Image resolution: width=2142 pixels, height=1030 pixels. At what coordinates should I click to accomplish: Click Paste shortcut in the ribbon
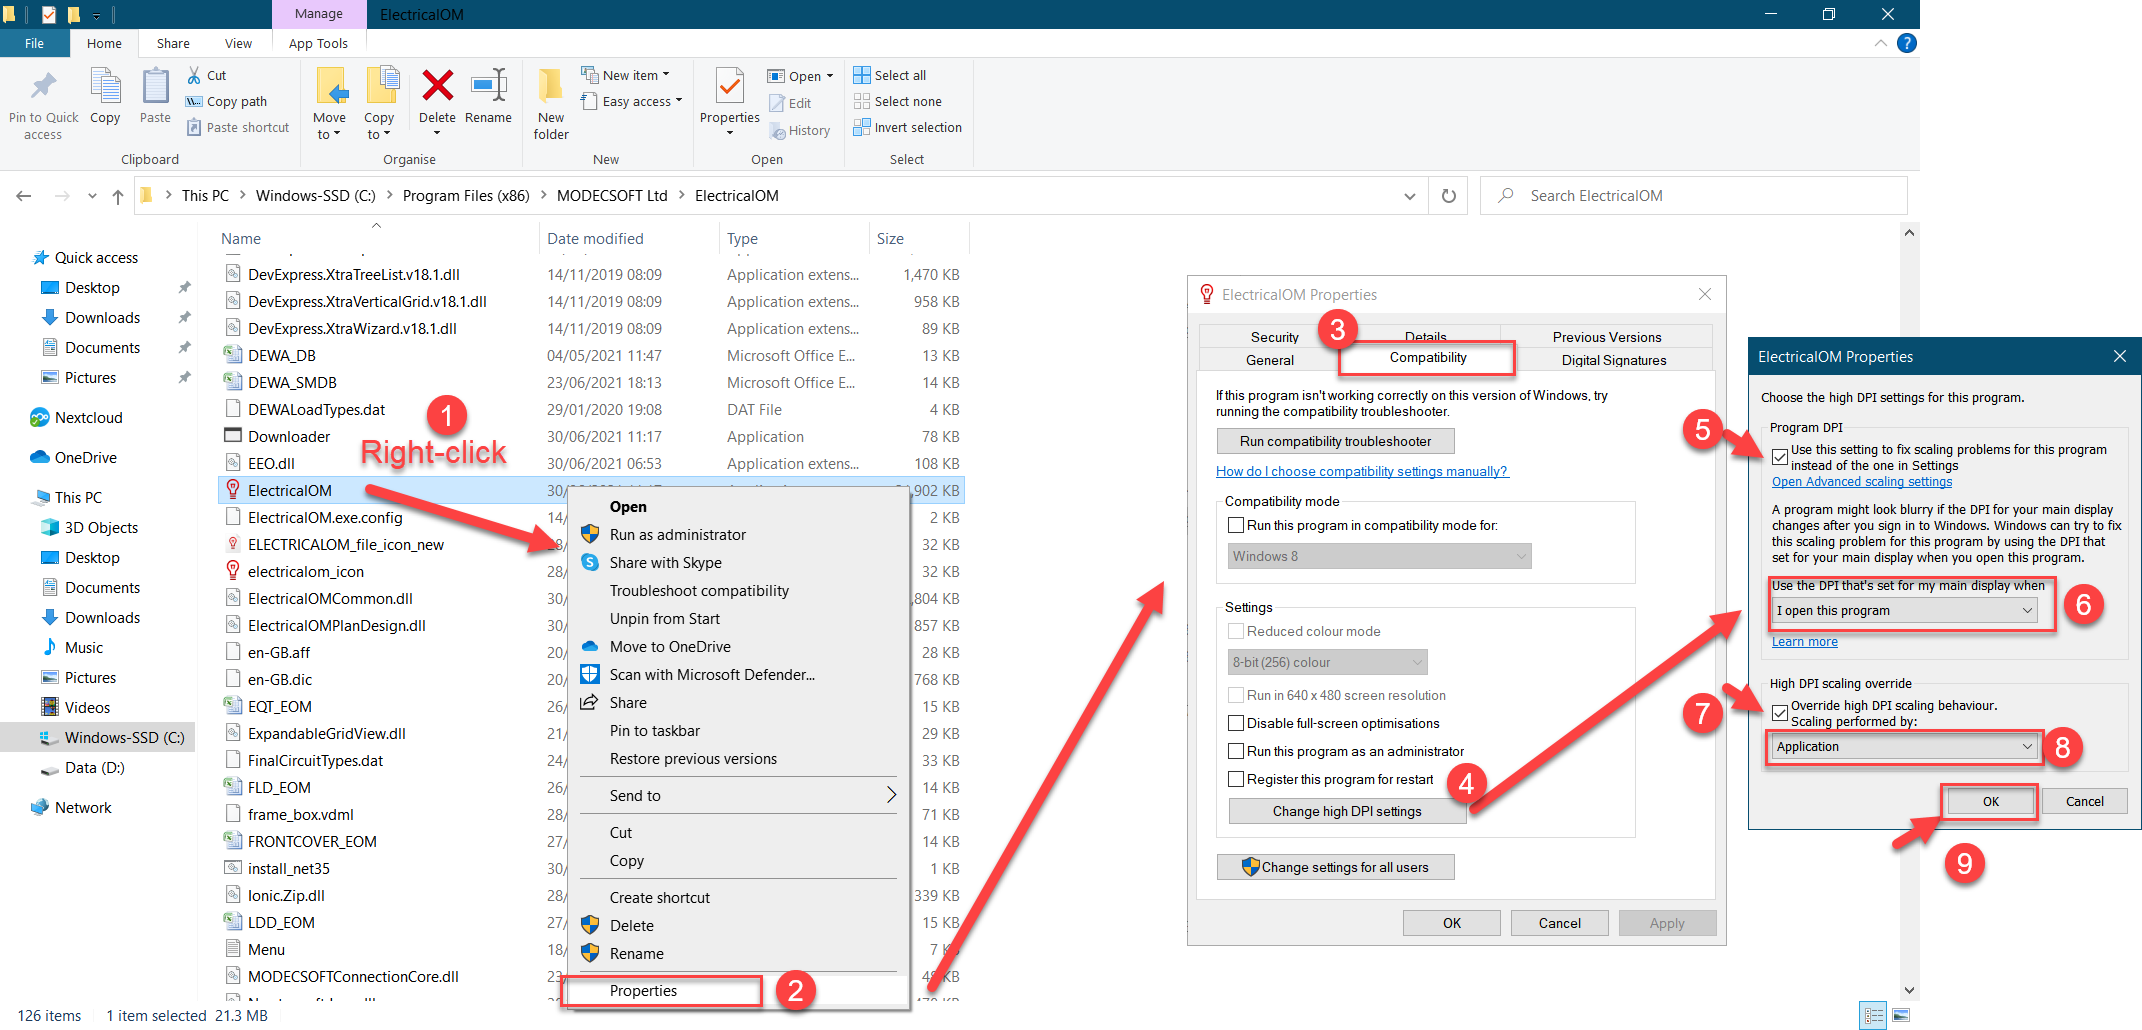238,127
